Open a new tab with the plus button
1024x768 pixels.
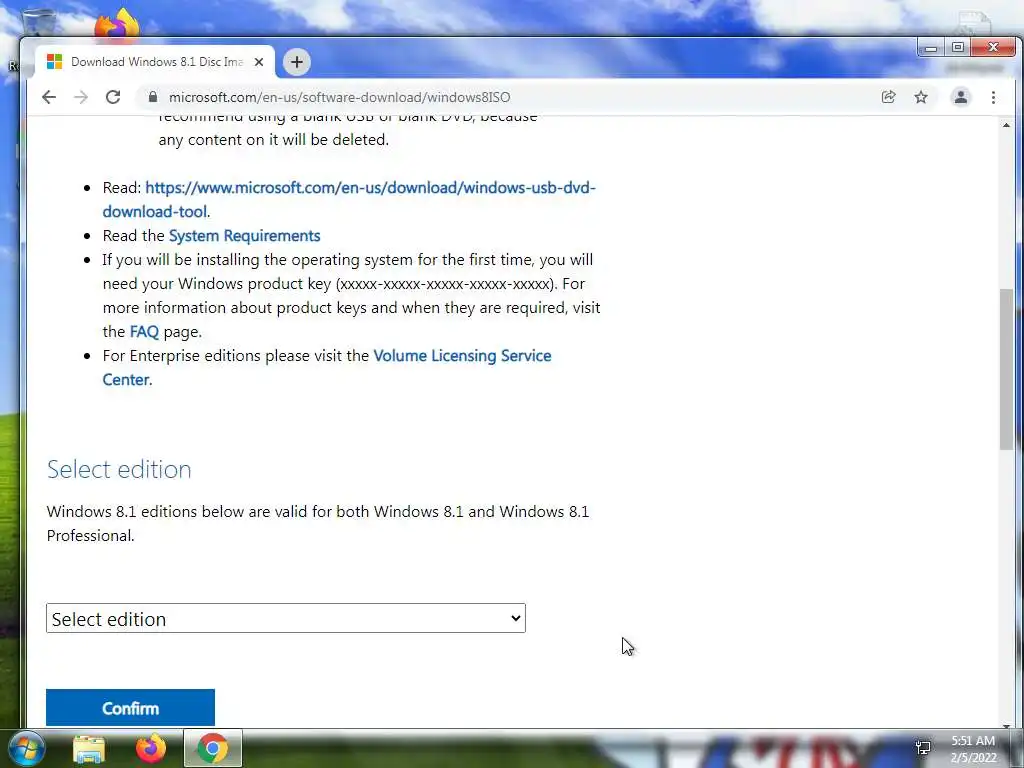pyautogui.click(x=296, y=62)
